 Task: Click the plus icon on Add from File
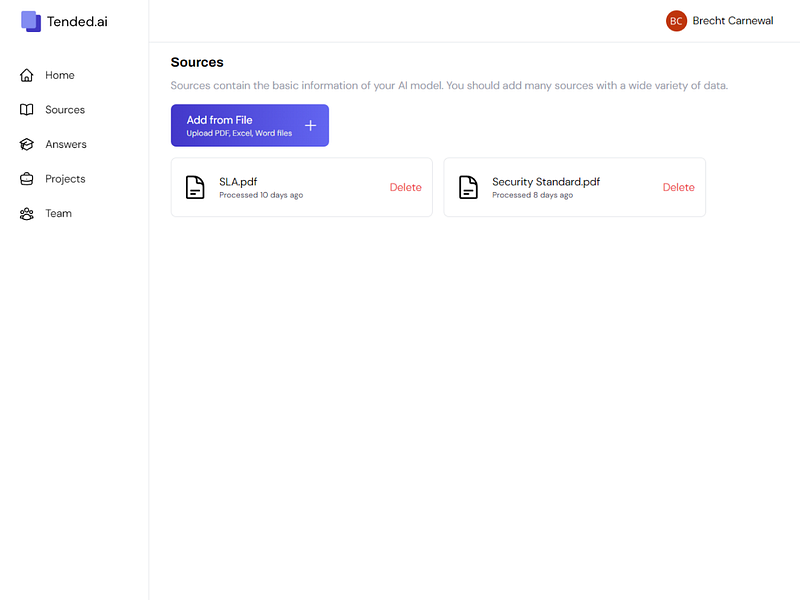(310, 125)
